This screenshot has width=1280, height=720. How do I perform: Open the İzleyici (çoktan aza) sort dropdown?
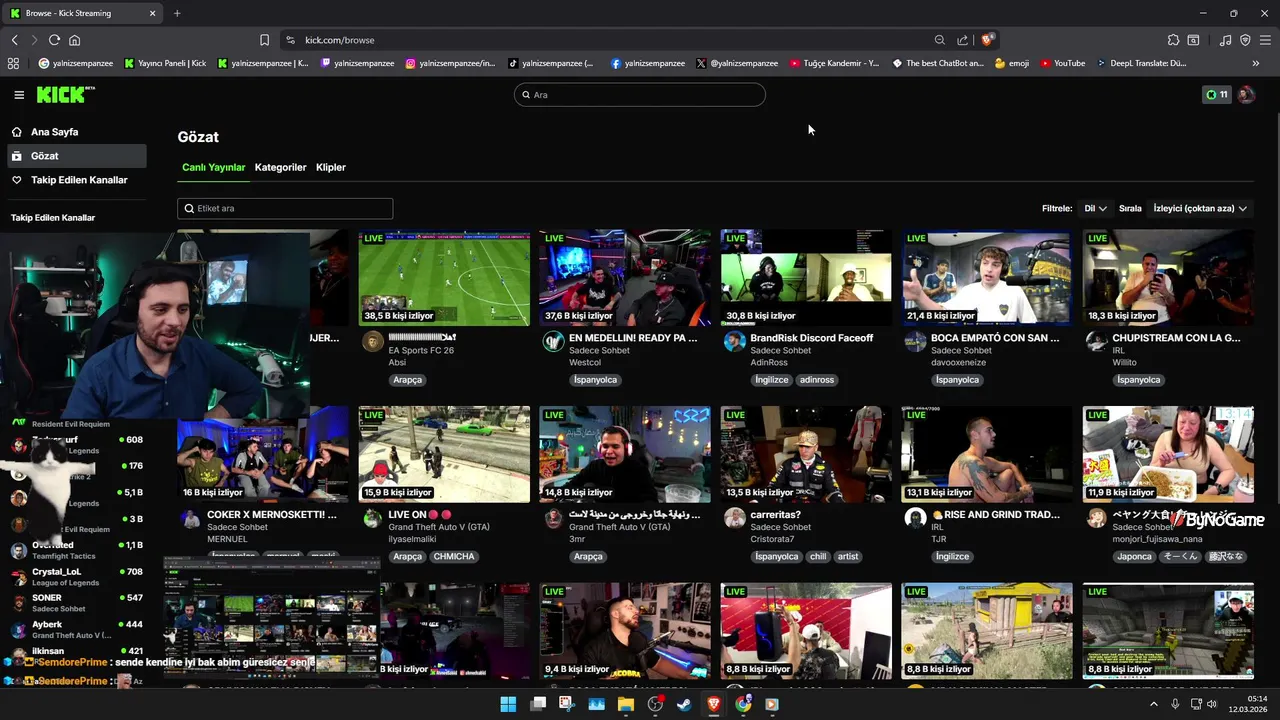1200,208
